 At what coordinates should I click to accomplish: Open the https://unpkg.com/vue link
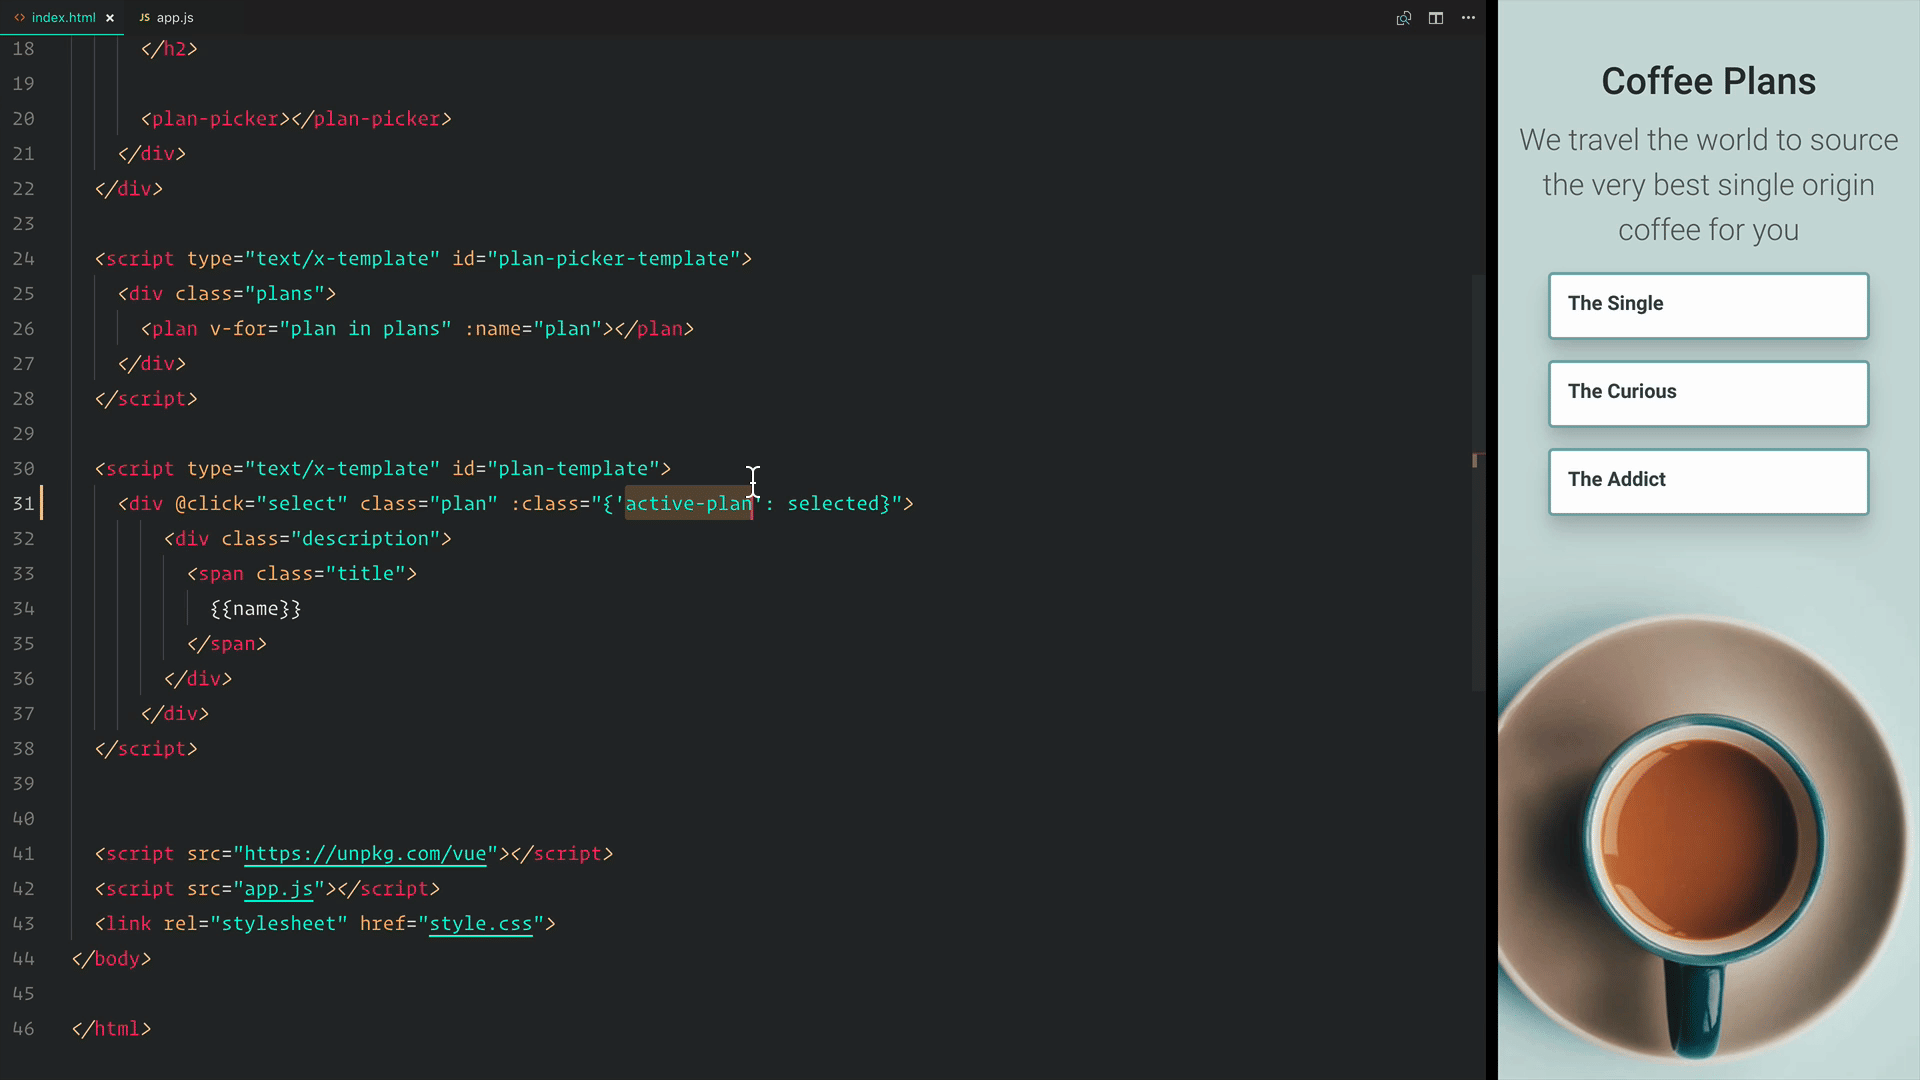click(365, 854)
